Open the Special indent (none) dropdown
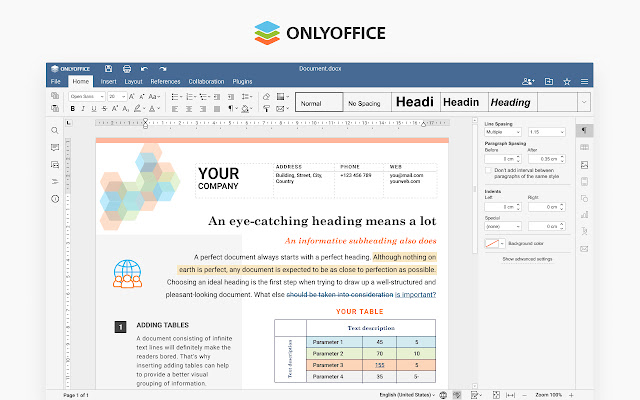The height and width of the screenshot is (400, 640). (x=503, y=226)
